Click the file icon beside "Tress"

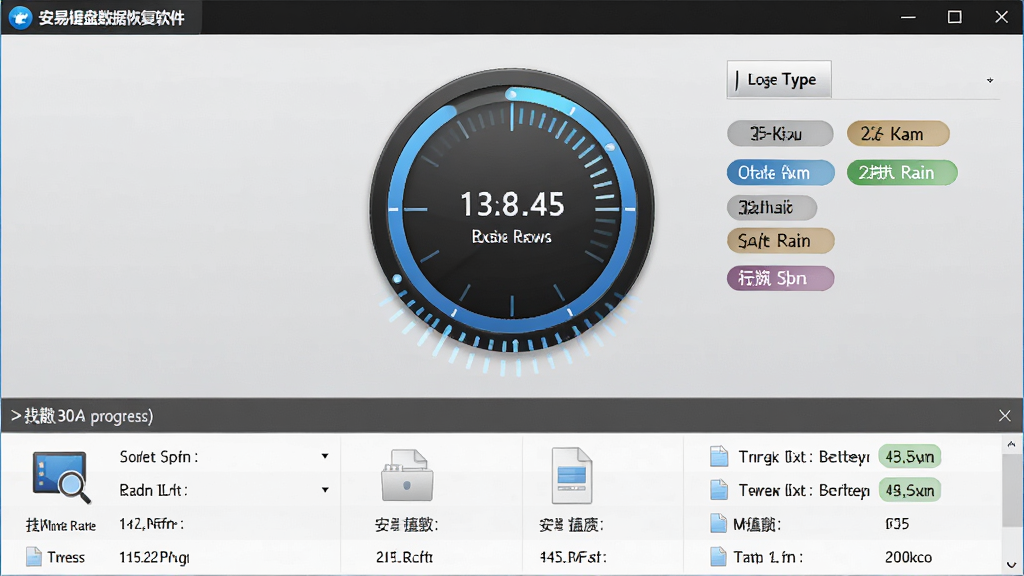coord(33,557)
